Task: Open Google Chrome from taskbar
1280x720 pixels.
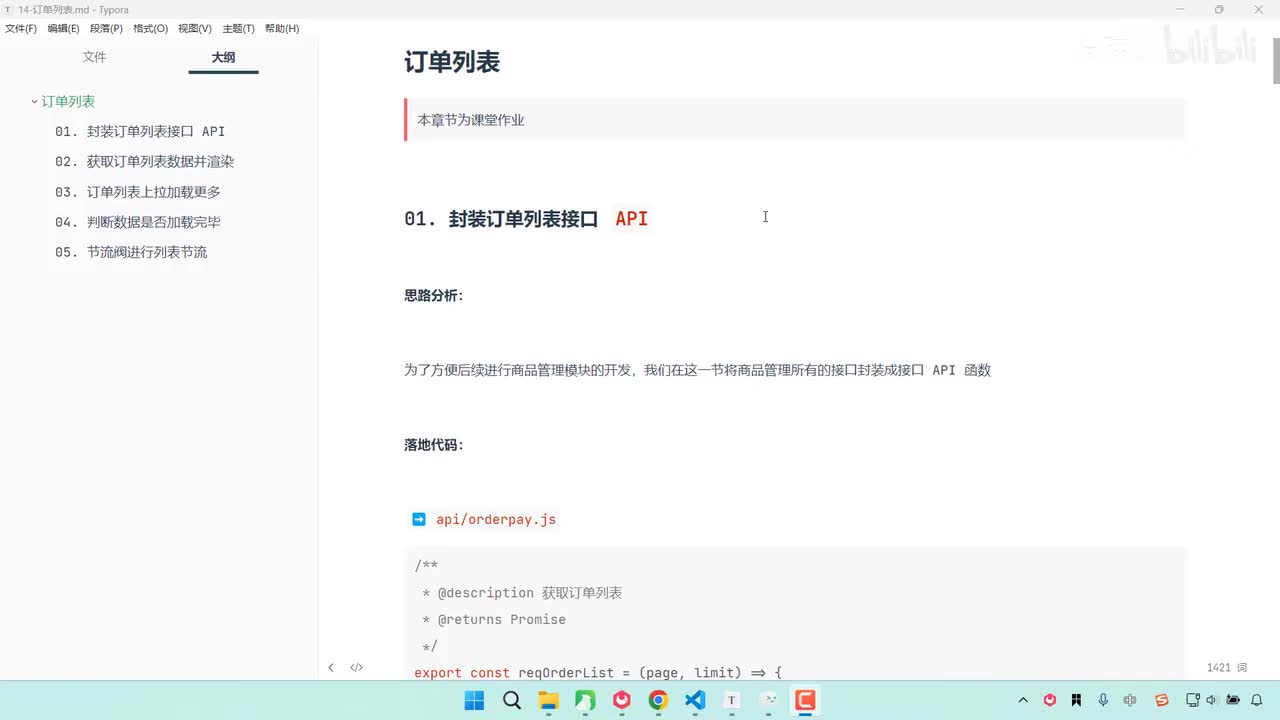Action: pyautogui.click(x=658, y=700)
